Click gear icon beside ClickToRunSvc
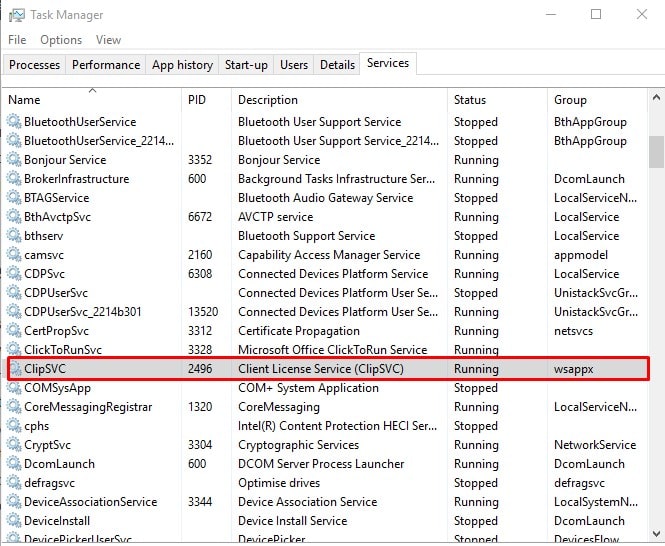Image resolution: width=665 pixels, height=546 pixels. [x=14, y=350]
